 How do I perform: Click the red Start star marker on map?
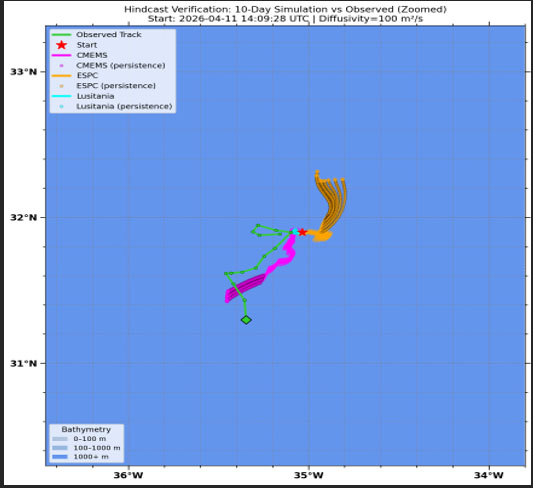coord(302,232)
